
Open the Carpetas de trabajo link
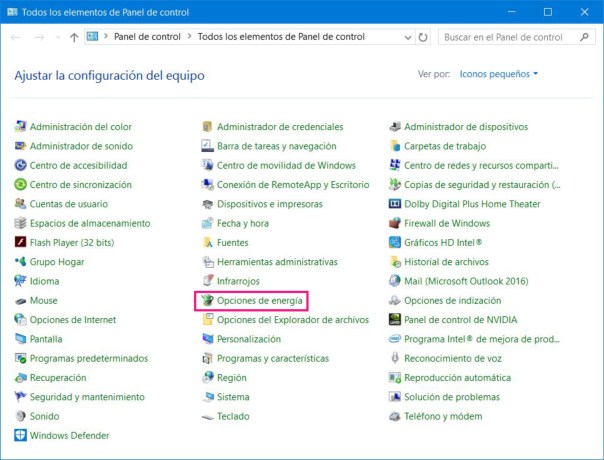pos(445,146)
